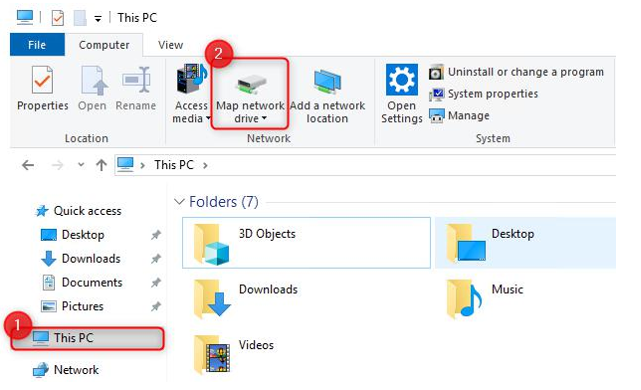The image size is (641, 390).
Task: Go up one level with Up arrow
Action: pos(101,165)
